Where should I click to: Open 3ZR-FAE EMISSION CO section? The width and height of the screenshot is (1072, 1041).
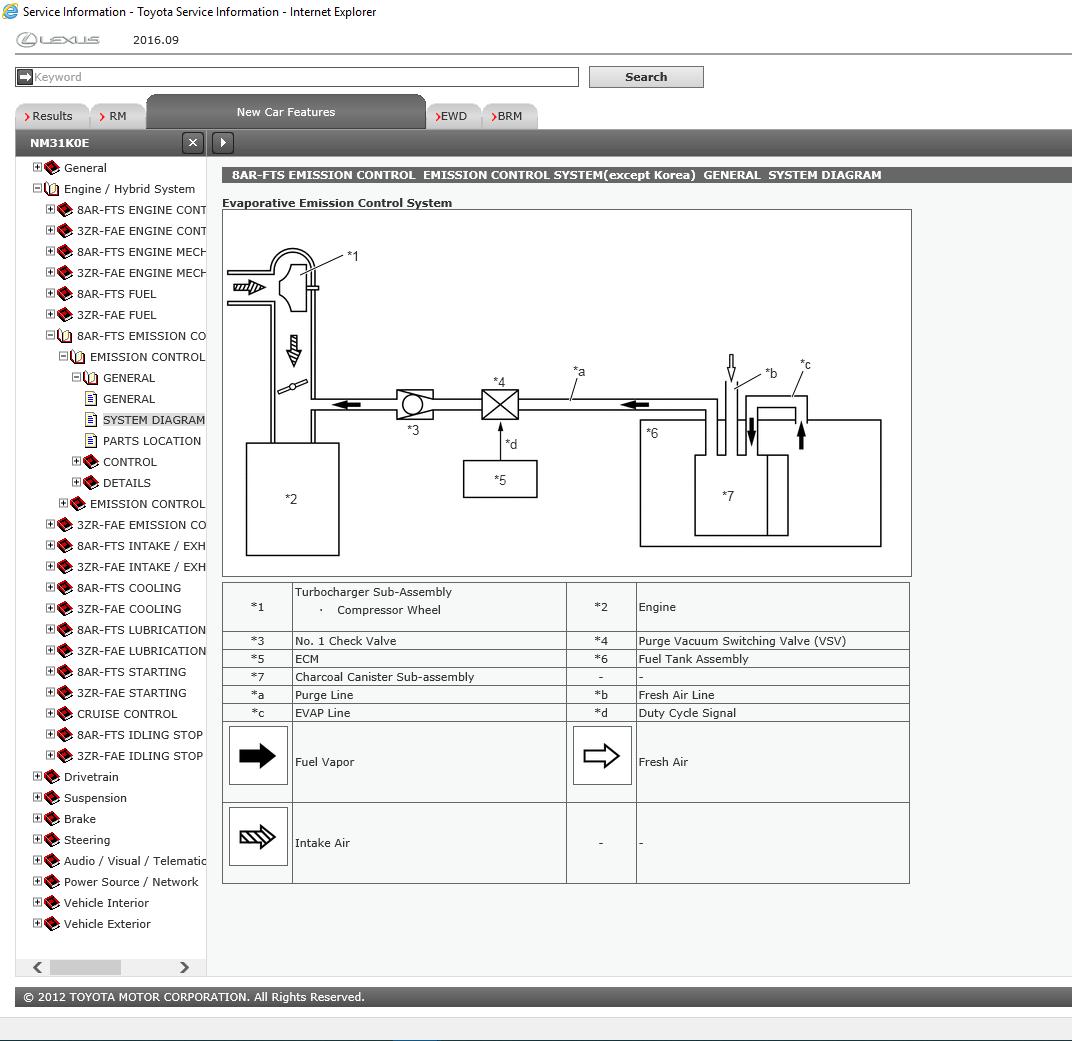(x=141, y=525)
